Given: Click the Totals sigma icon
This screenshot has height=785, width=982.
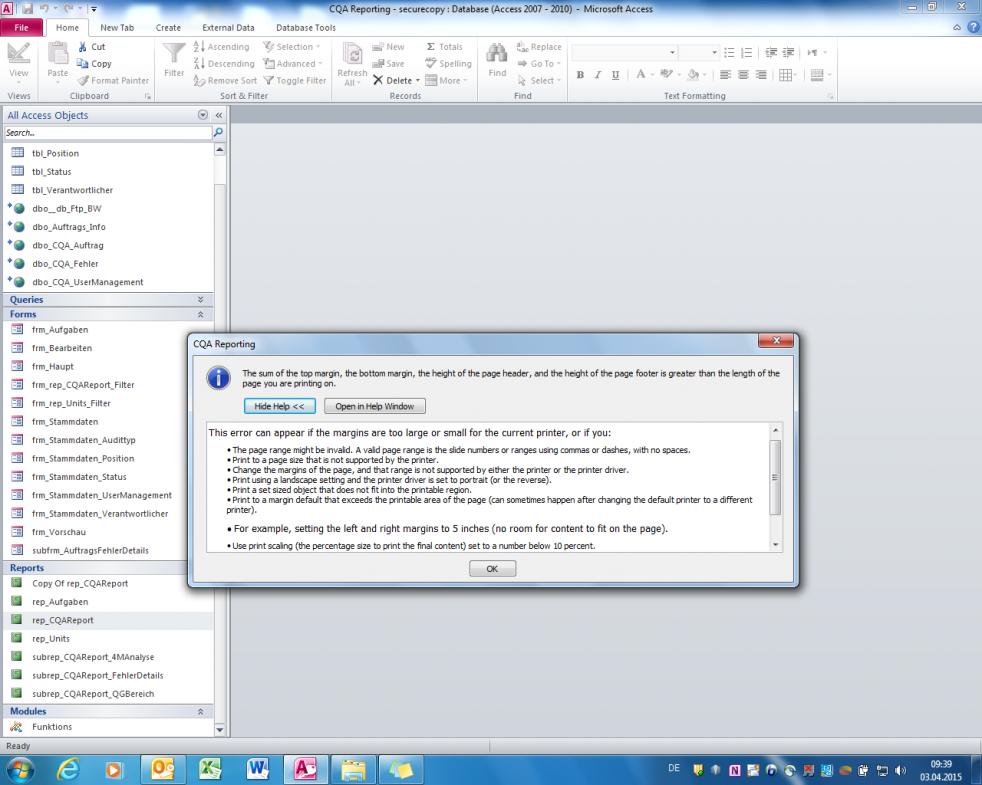Looking at the screenshot, I should 431,47.
